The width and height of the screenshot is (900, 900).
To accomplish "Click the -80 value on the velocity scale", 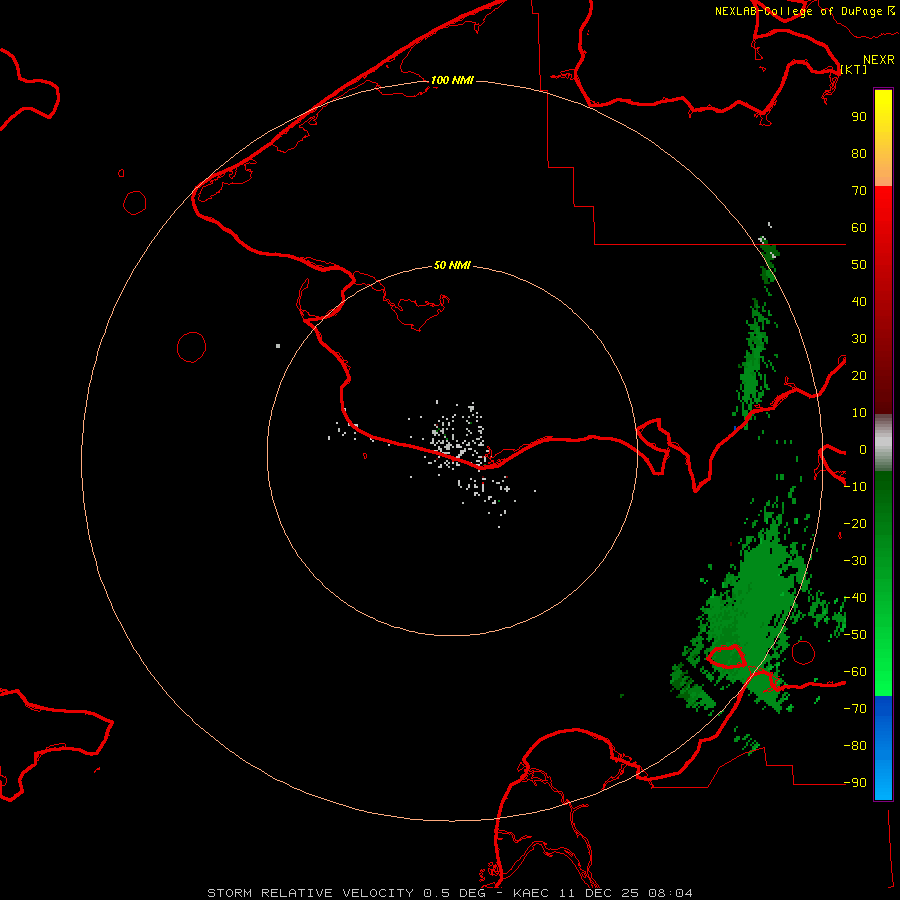I will 855,746.
